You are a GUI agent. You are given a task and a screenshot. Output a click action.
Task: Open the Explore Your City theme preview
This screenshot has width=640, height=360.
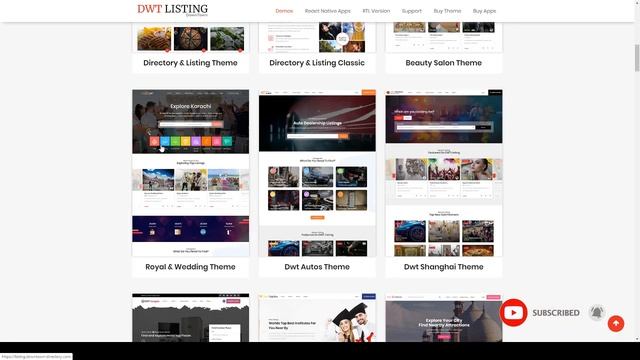[444, 318]
